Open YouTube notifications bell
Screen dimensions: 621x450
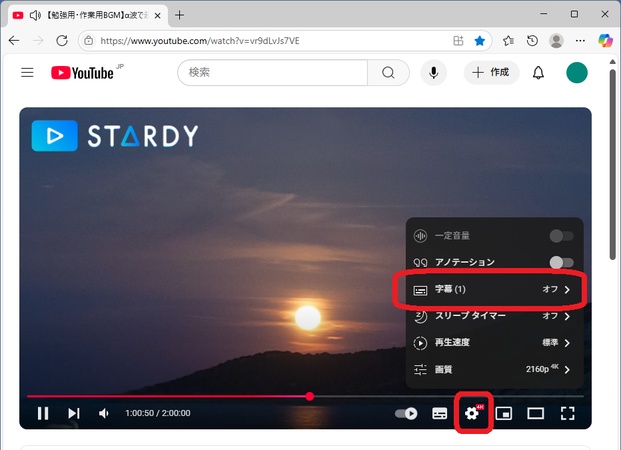point(538,72)
